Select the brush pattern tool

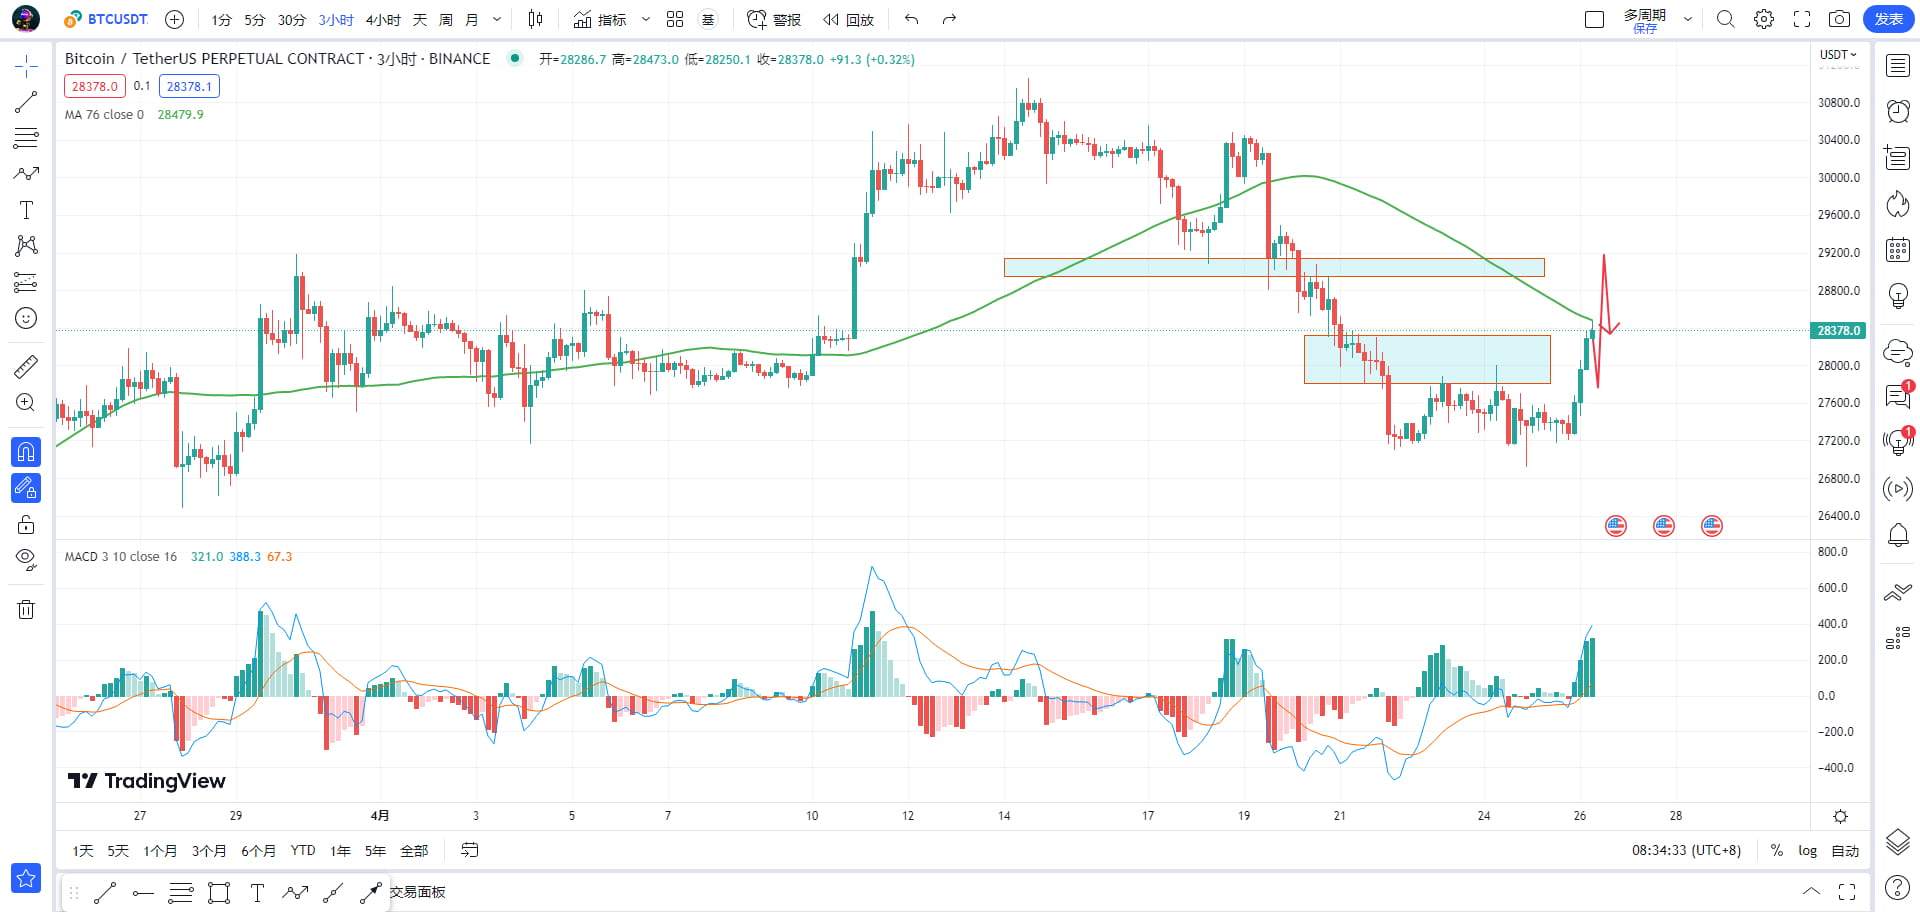click(26, 174)
